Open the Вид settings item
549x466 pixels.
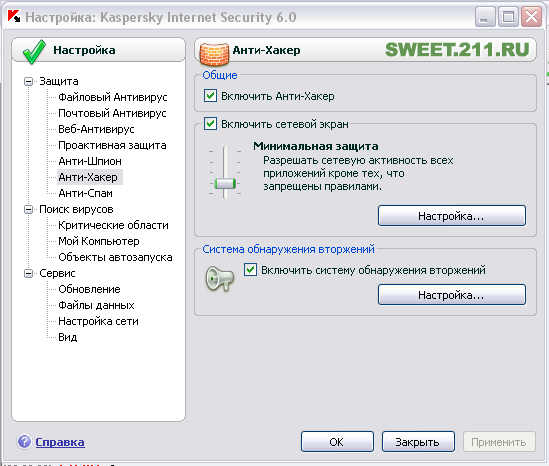point(68,337)
